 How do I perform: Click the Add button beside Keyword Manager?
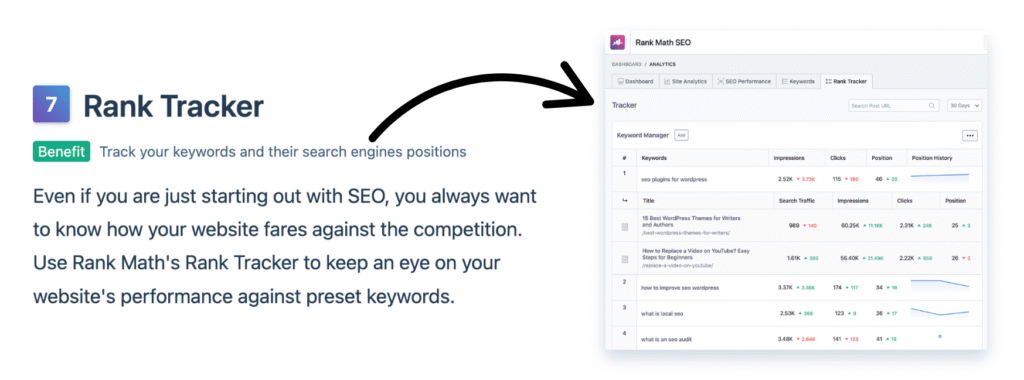(x=681, y=135)
